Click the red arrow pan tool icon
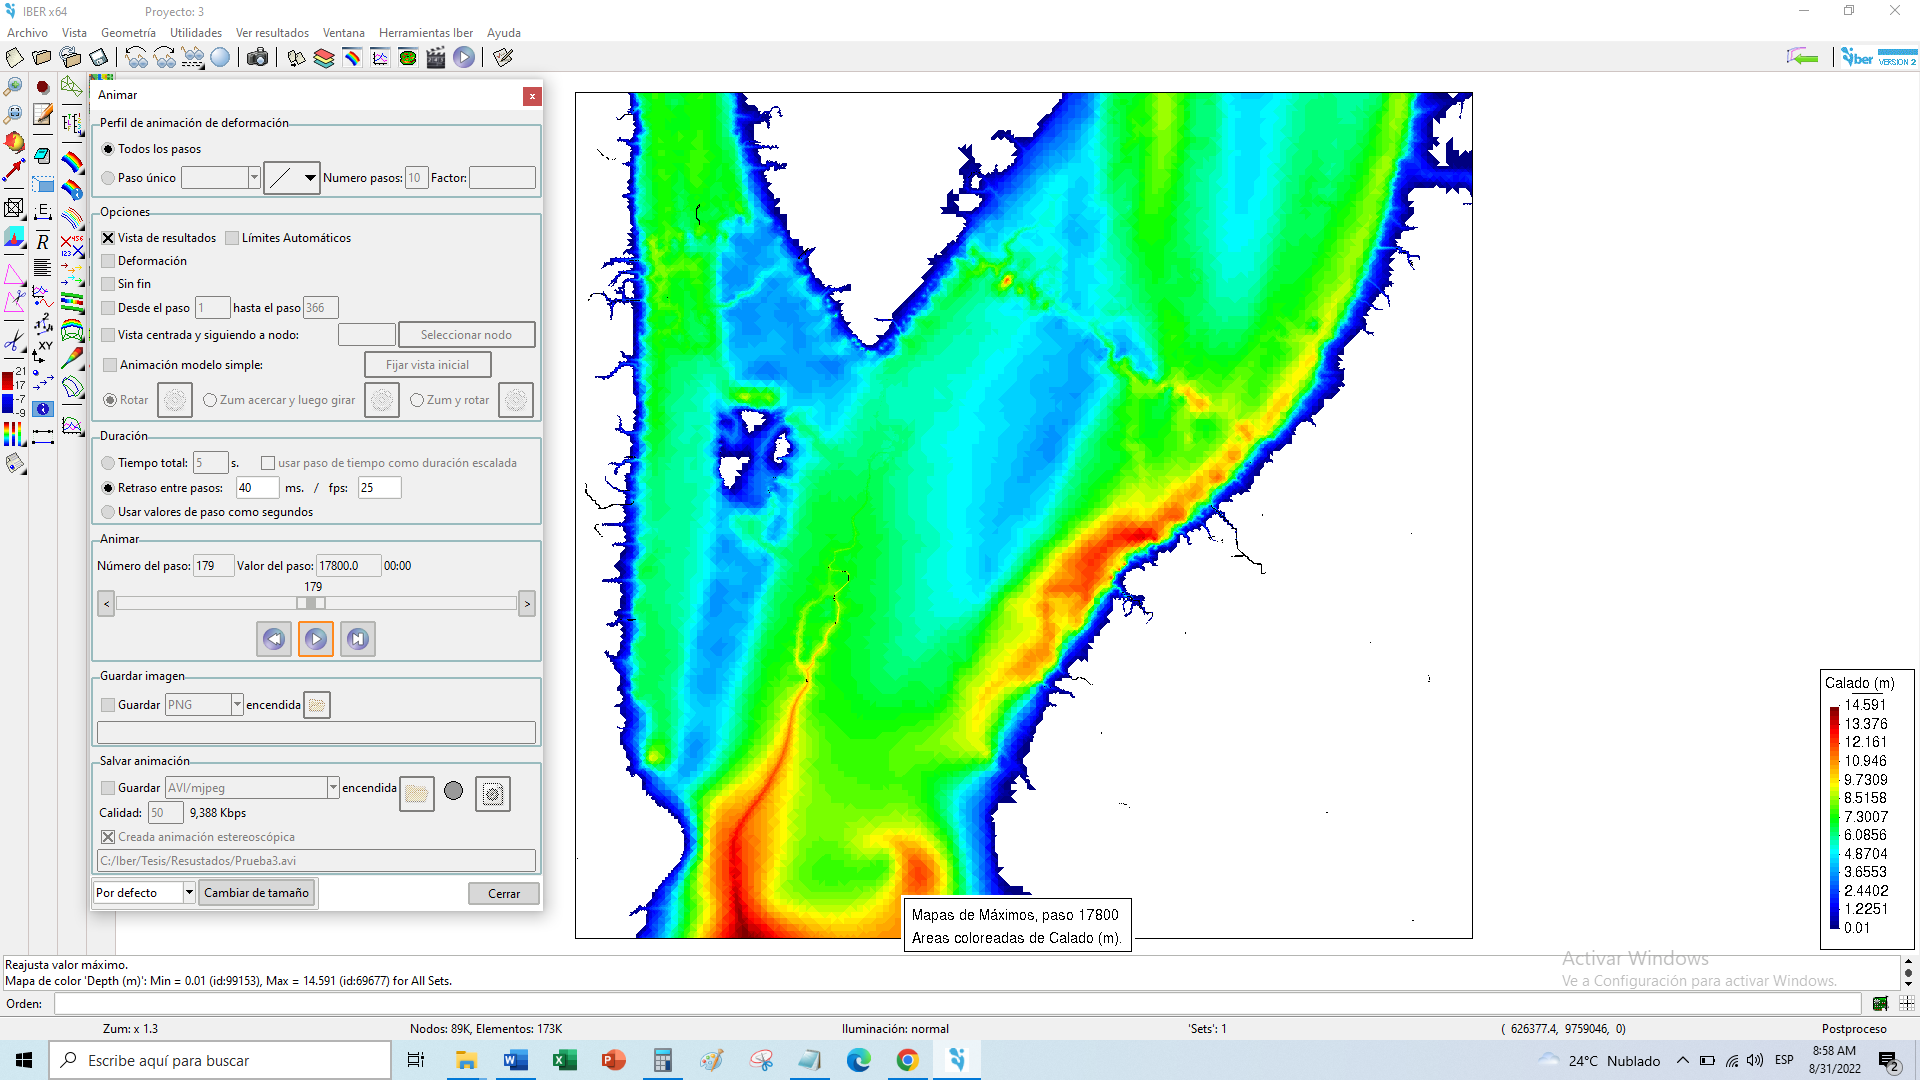The height and width of the screenshot is (1080, 1920). click(x=14, y=171)
